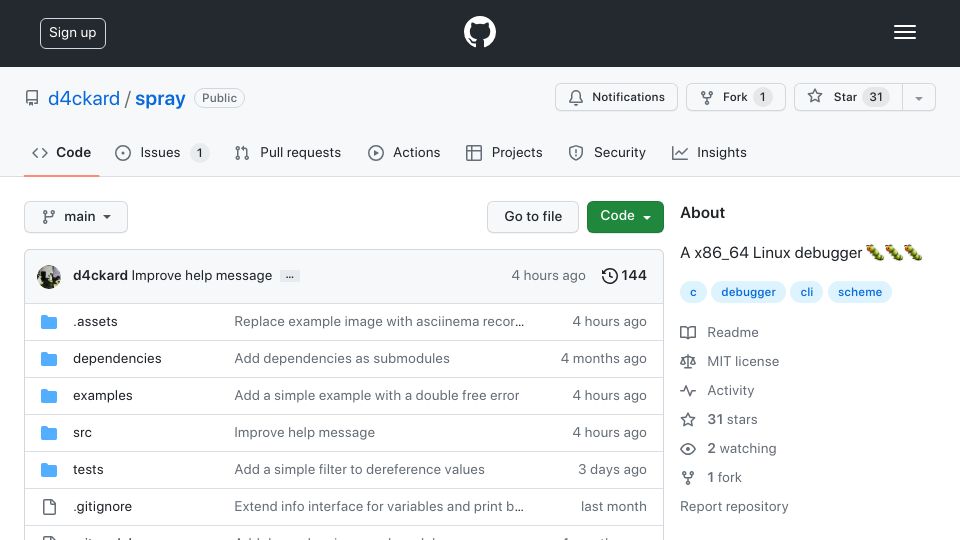Viewport: 960px width, 540px height.
Task: View the 2 watching list
Action: [x=741, y=448]
